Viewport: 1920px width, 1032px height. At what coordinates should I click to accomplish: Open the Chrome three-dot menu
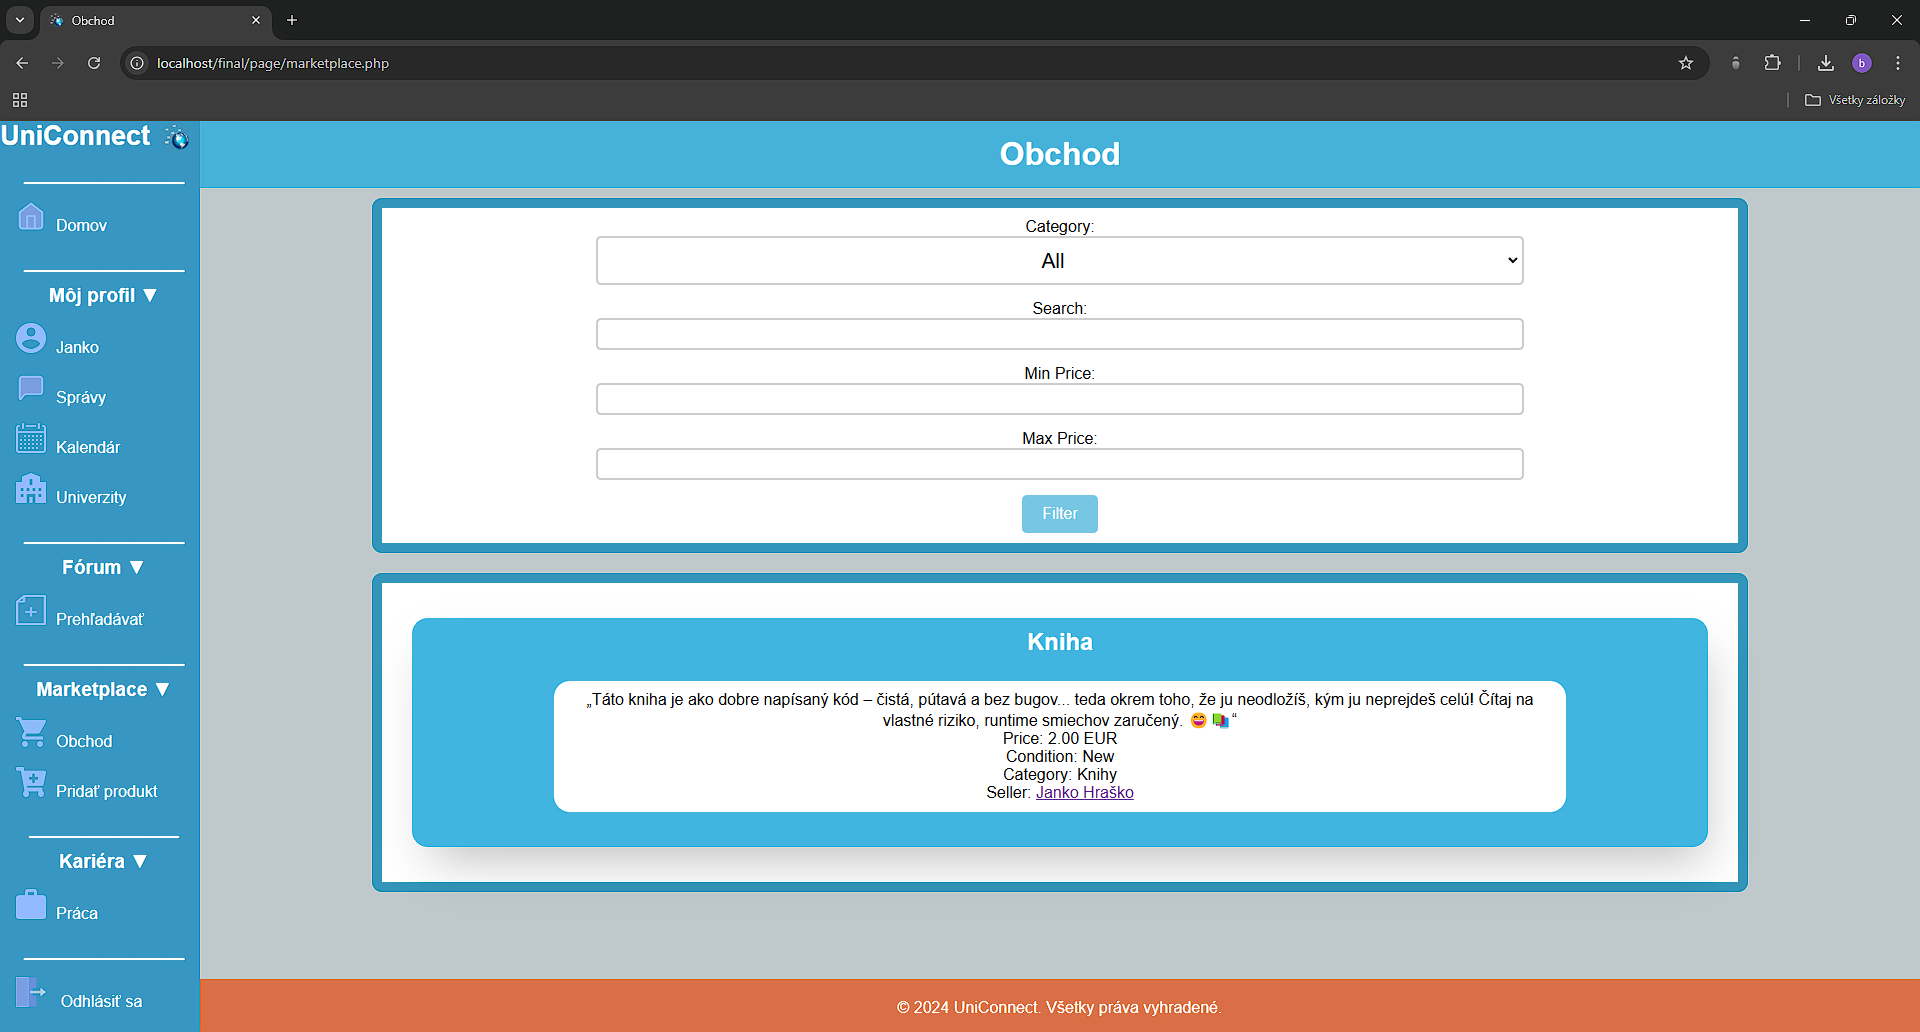(x=1898, y=63)
